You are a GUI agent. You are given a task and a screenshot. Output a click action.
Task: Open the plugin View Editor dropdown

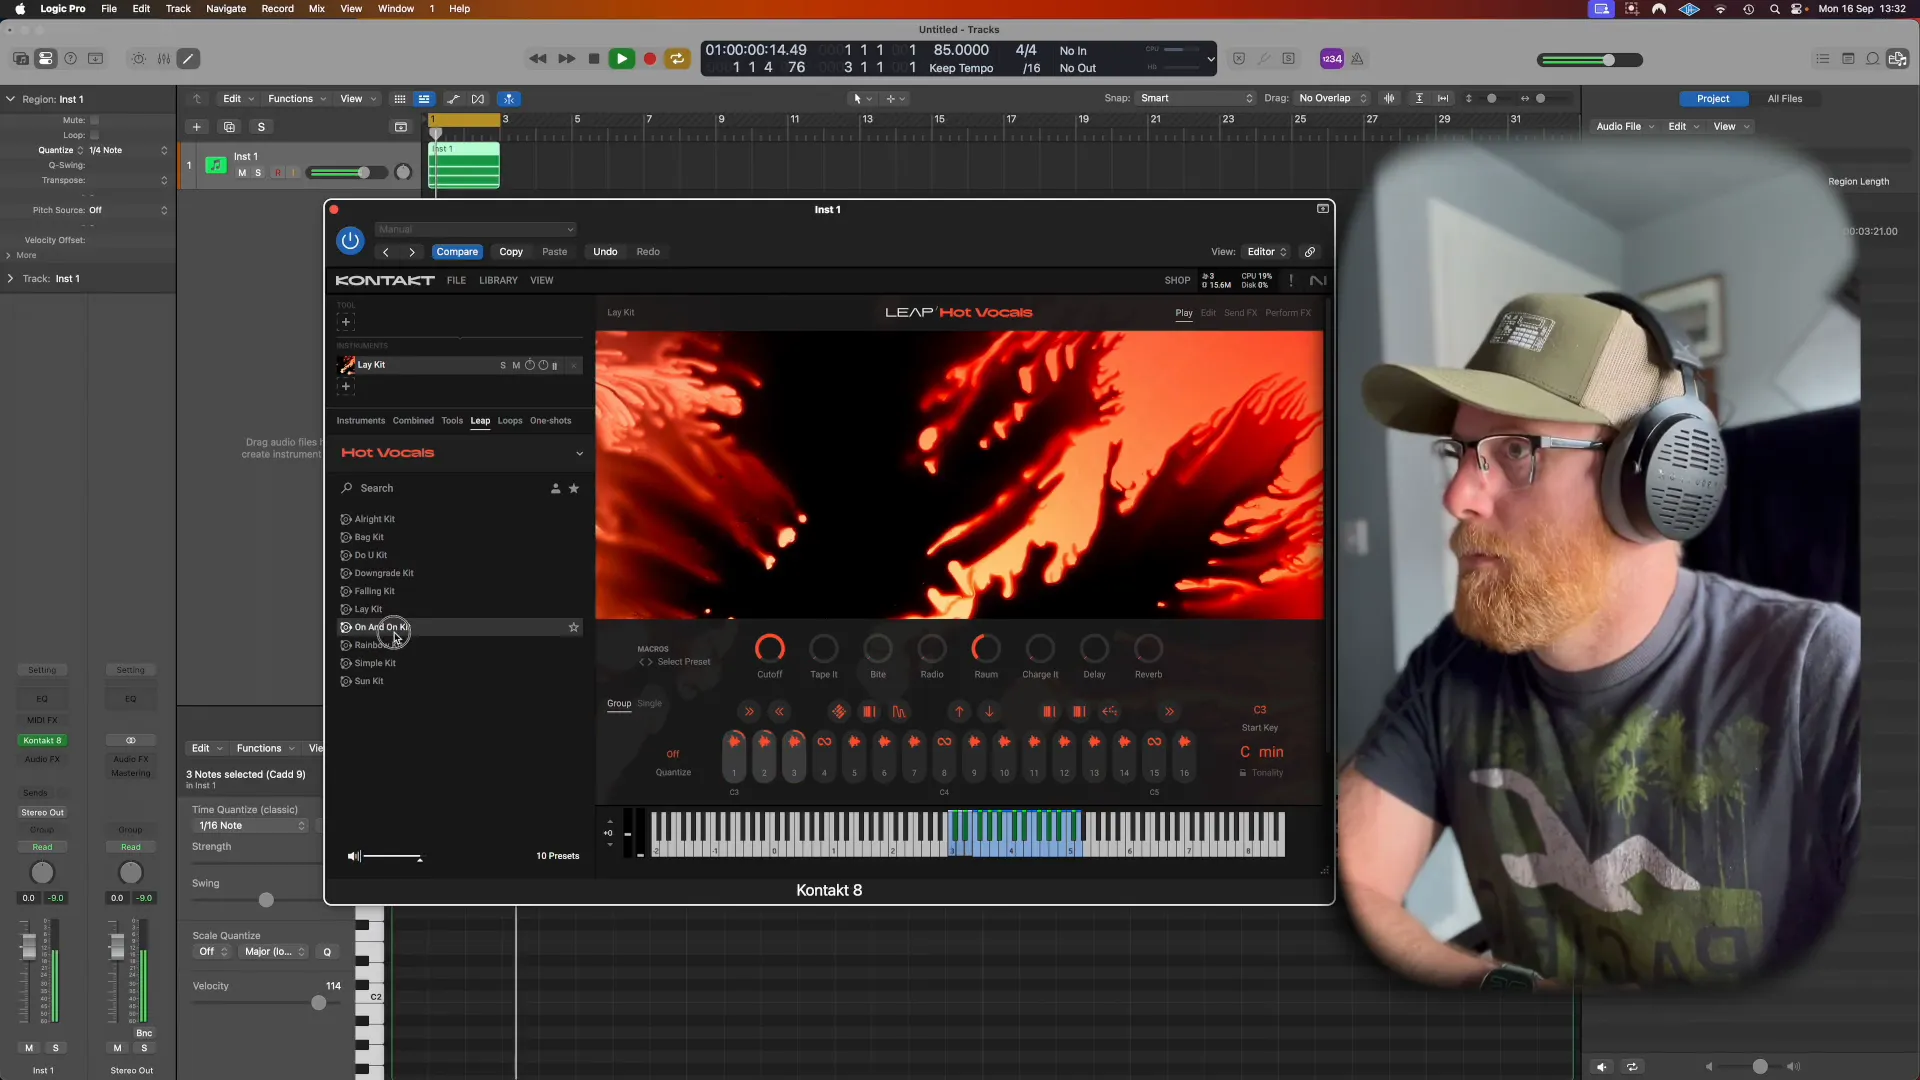point(1266,252)
